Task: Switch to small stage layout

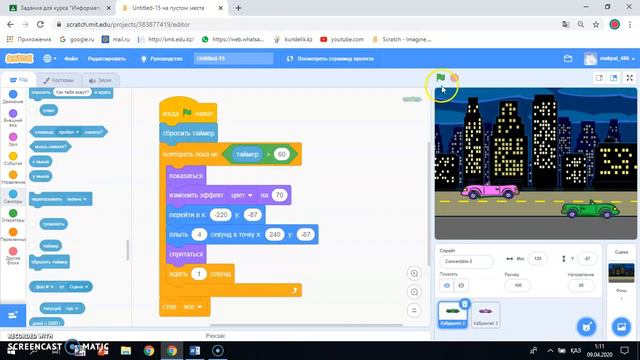Action: (x=599, y=78)
